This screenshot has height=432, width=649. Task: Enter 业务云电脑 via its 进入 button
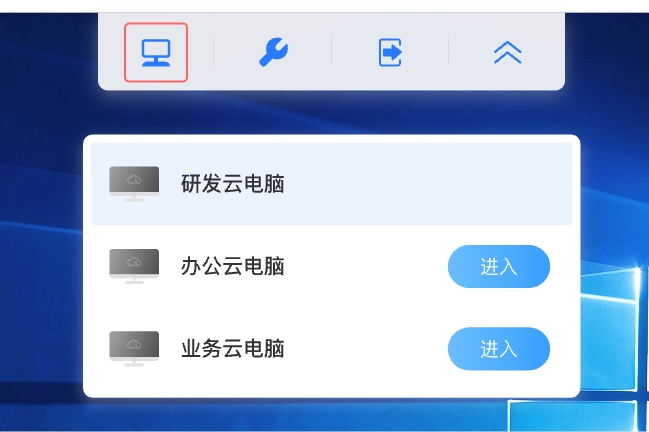point(499,349)
